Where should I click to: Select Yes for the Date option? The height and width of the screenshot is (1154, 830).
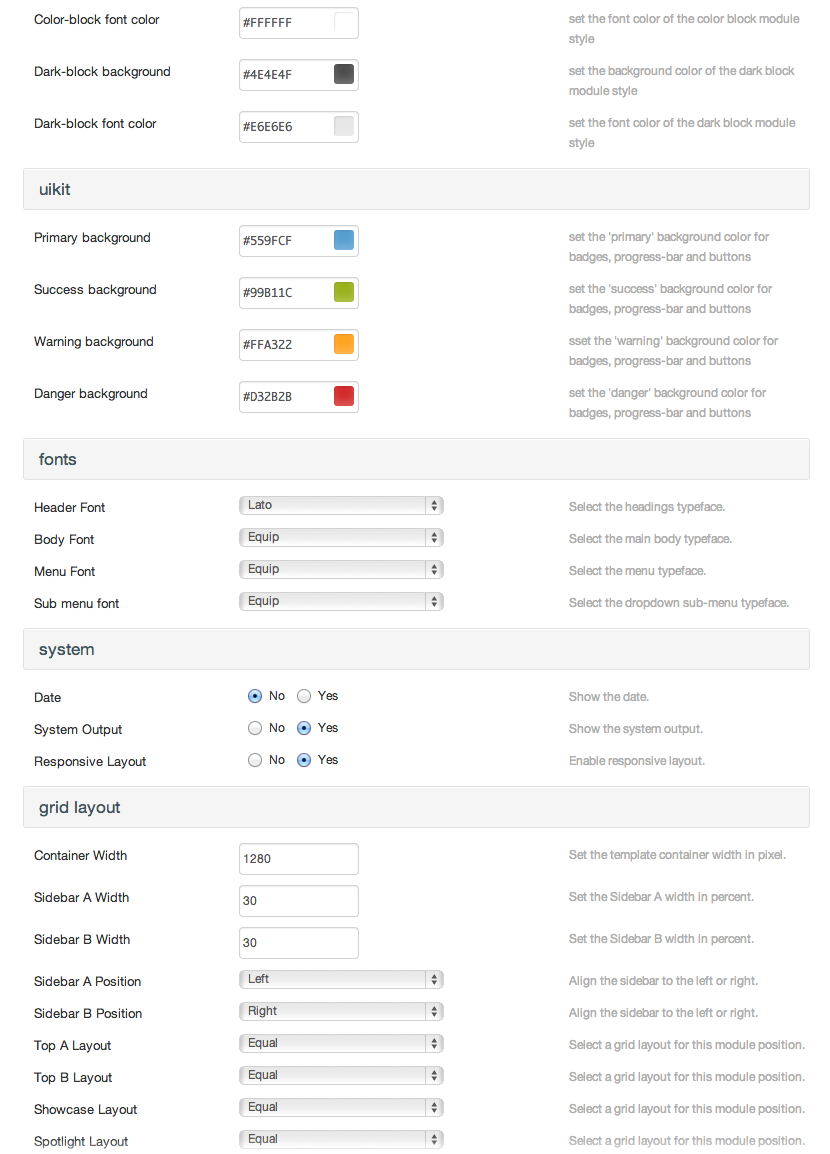click(304, 696)
